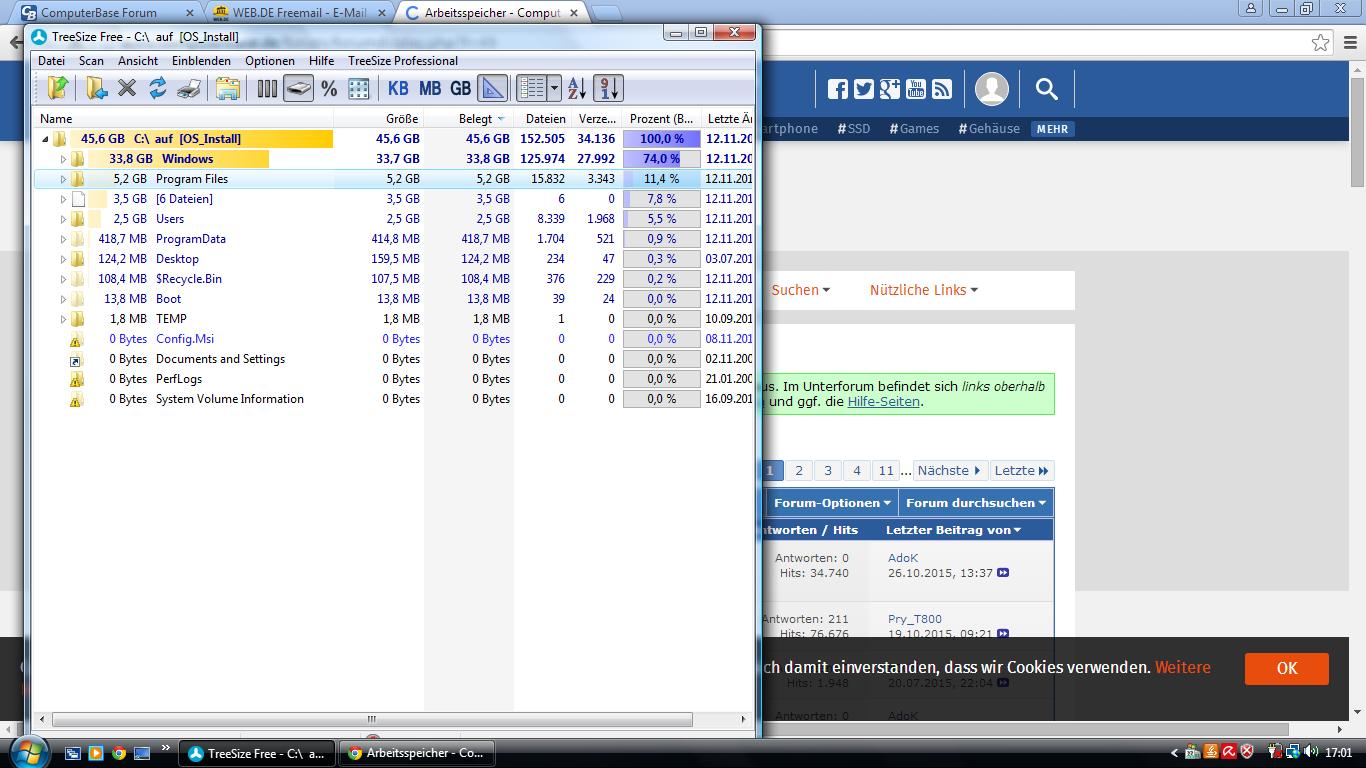The height and width of the screenshot is (768, 1366).
Task: Collapse the C:\ auf [OS_Install] root node
Action: (45, 139)
